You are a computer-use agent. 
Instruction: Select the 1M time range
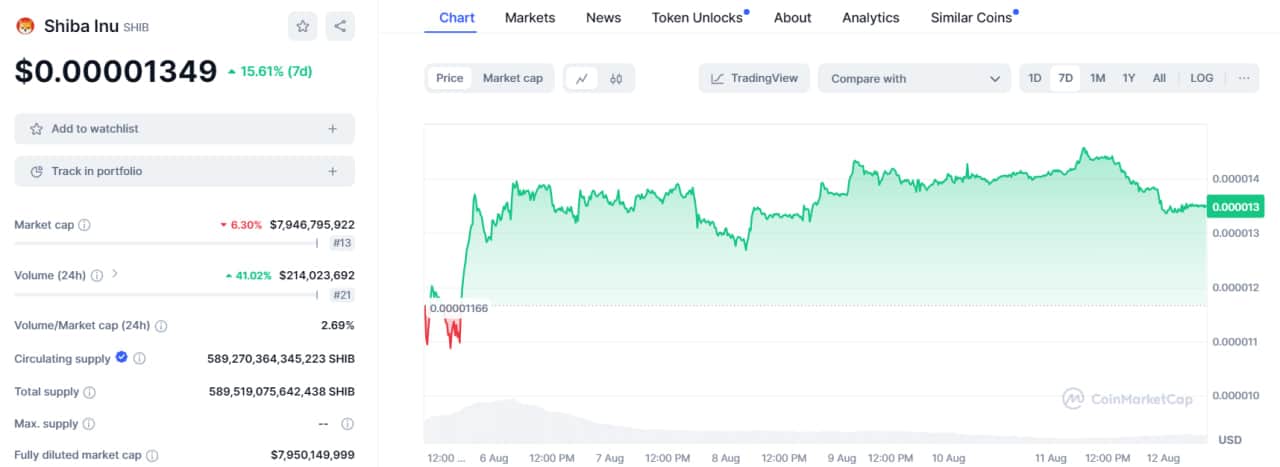click(x=1098, y=78)
